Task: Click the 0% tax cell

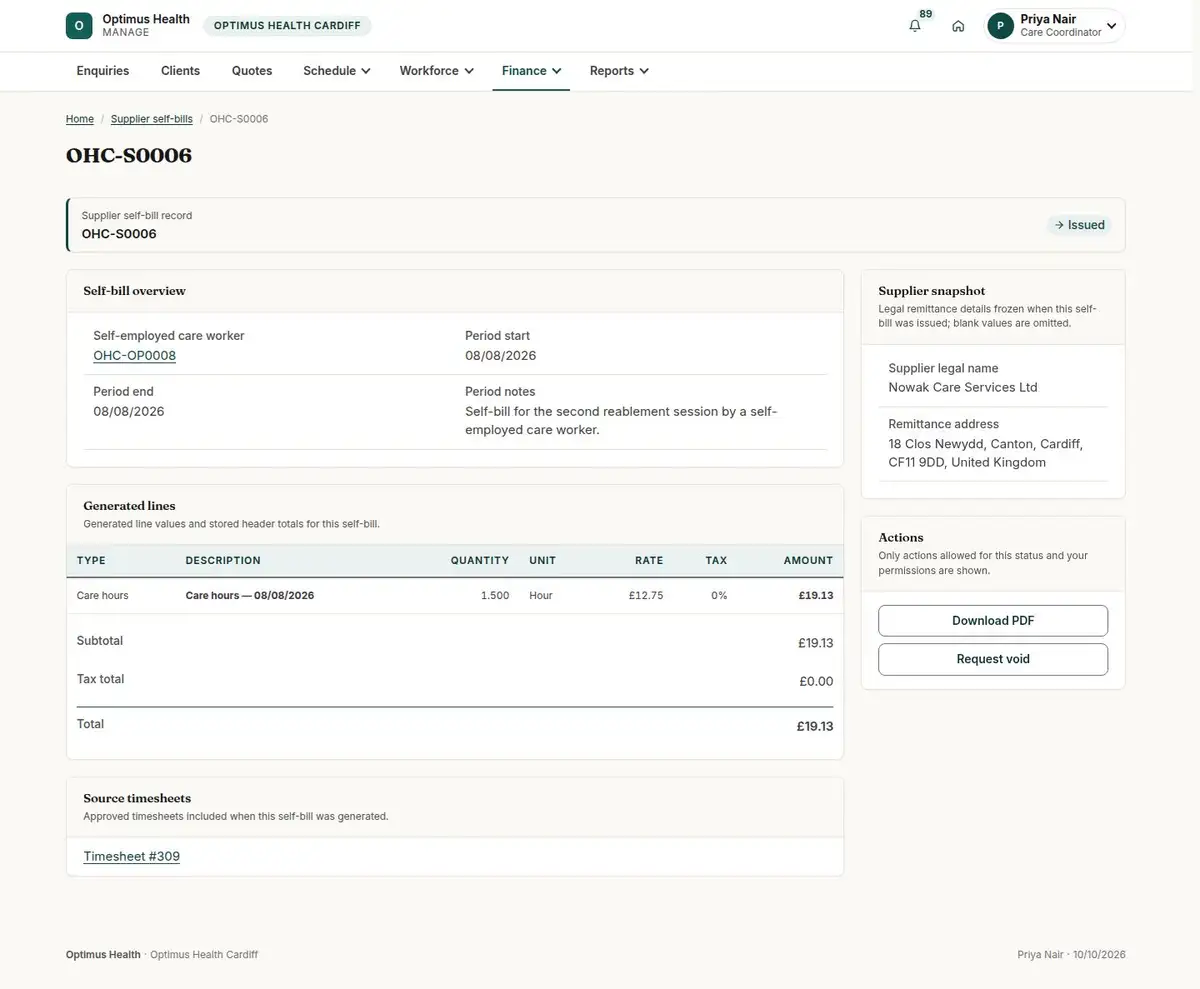Action: coord(719,596)
